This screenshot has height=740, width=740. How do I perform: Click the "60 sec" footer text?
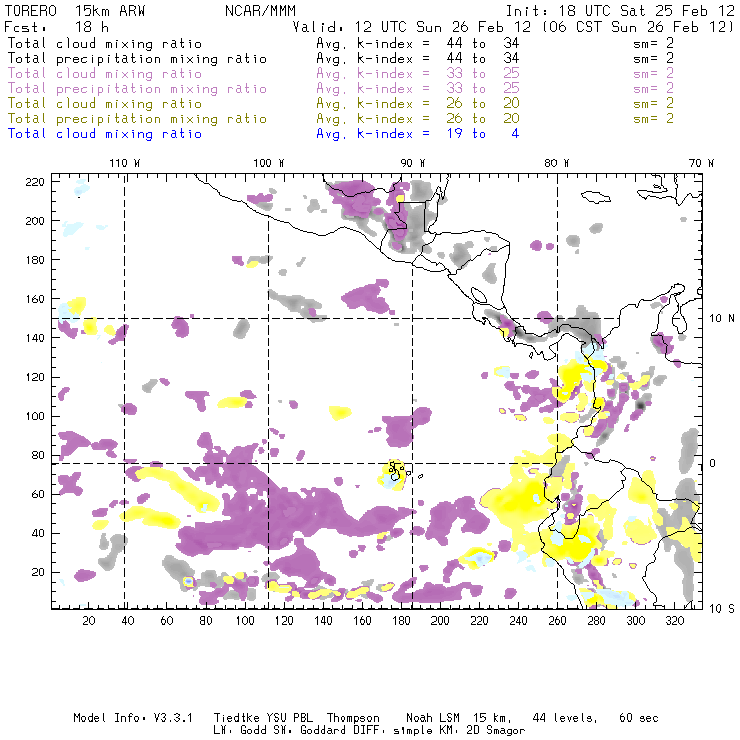coord(639,718)
